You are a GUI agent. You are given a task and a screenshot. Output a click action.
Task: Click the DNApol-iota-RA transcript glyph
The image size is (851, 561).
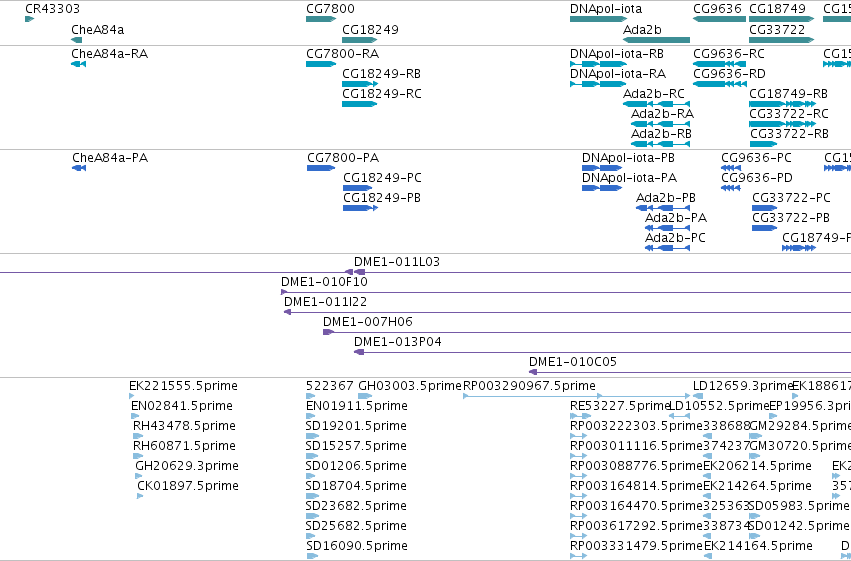(599, 84)
